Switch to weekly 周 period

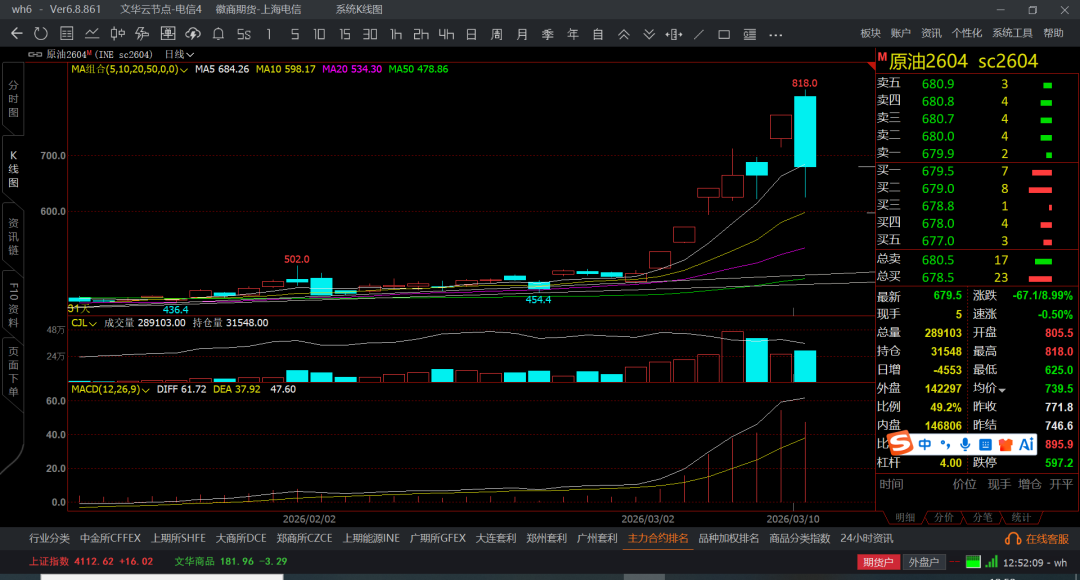(497, 34)
